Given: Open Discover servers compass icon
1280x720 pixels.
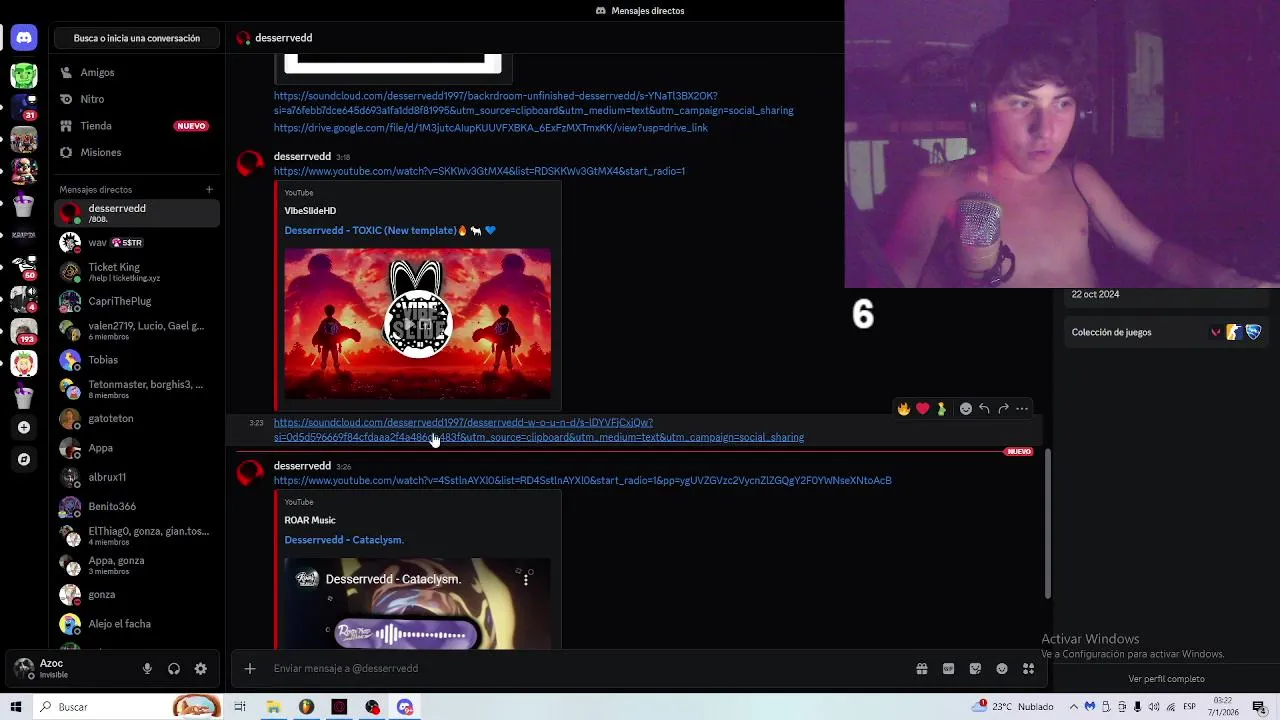Looking at the screenshot, I should tap(24, 459).
